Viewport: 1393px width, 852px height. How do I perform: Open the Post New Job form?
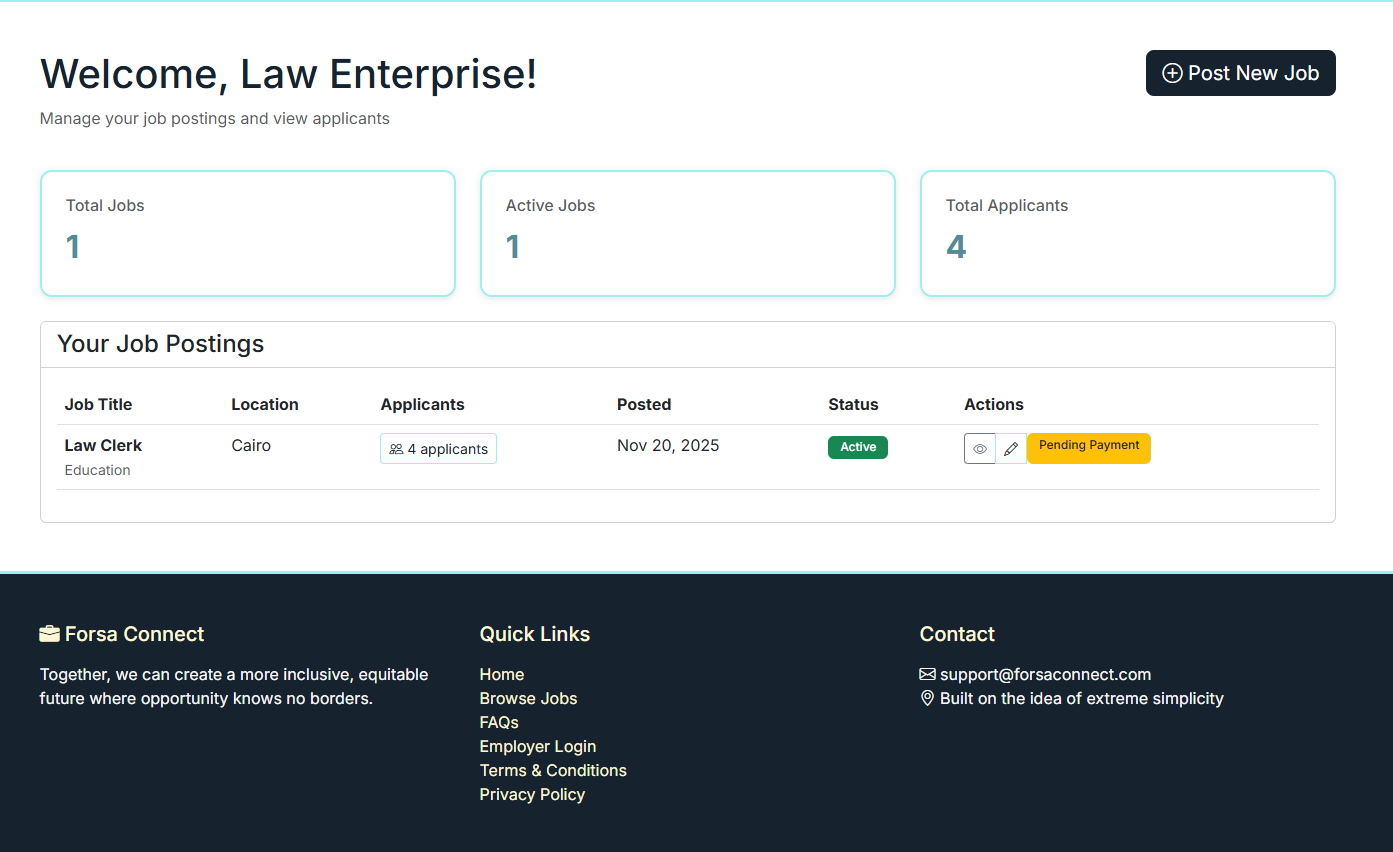pos(1240,73)
